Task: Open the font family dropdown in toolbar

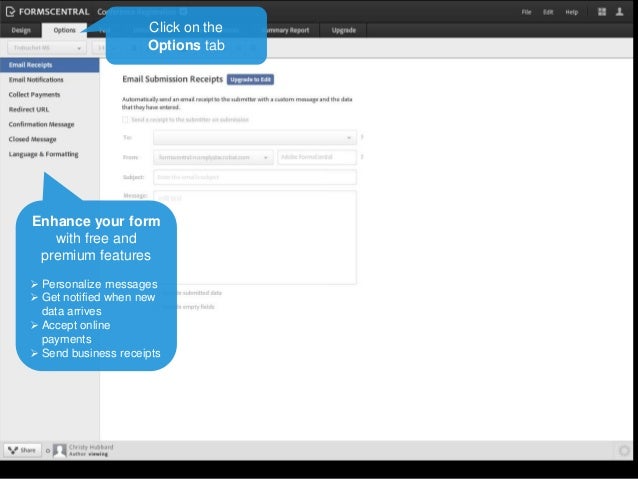Action: click(47, 48)
